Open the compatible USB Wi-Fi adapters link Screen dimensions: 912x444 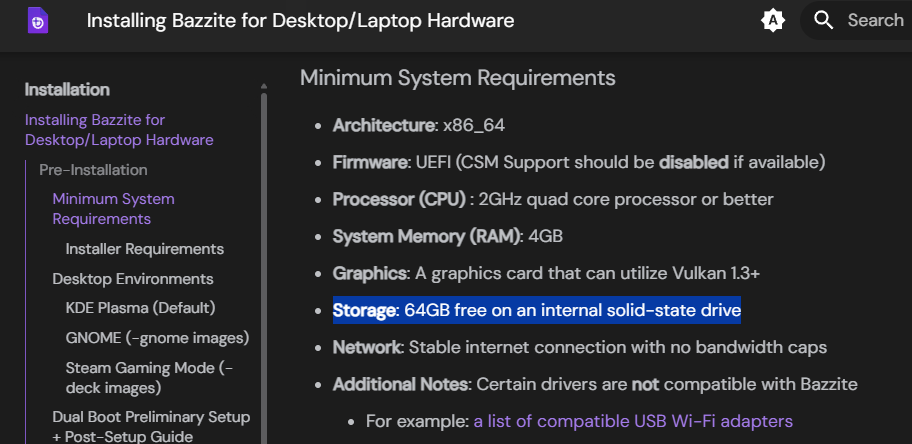(x=633, y=421)
